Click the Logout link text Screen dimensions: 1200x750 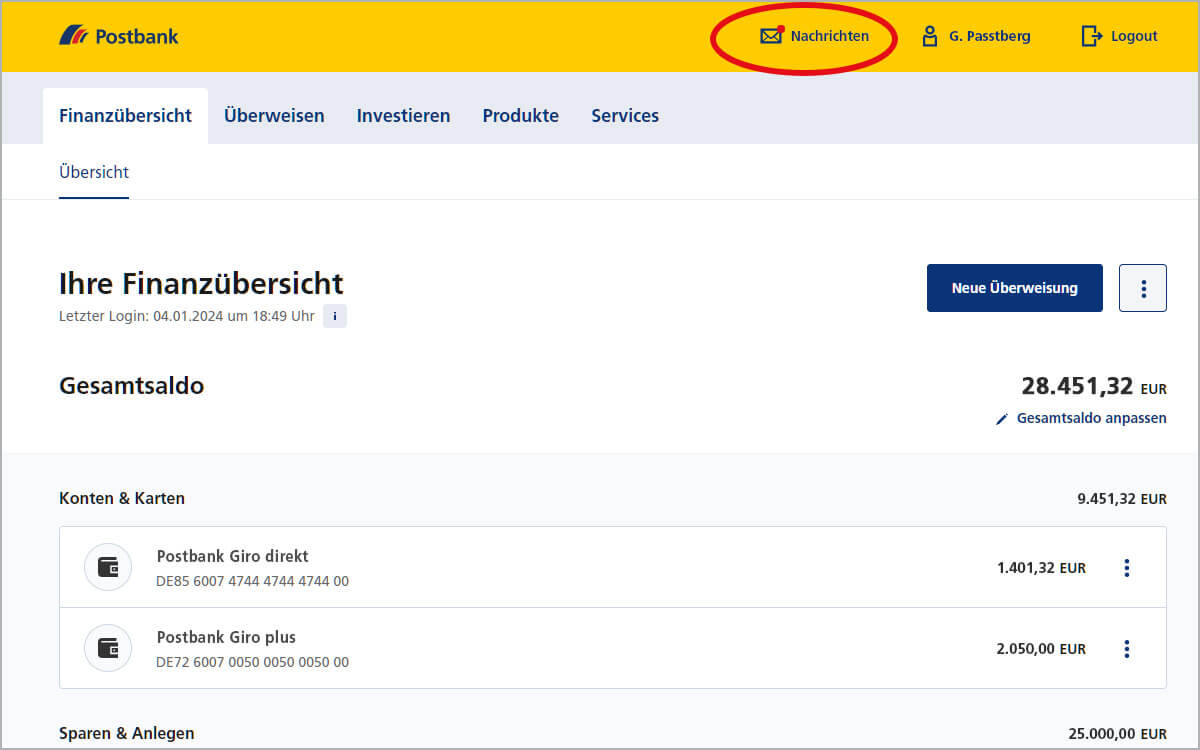pyautogui.click(x=1134, y=36)
